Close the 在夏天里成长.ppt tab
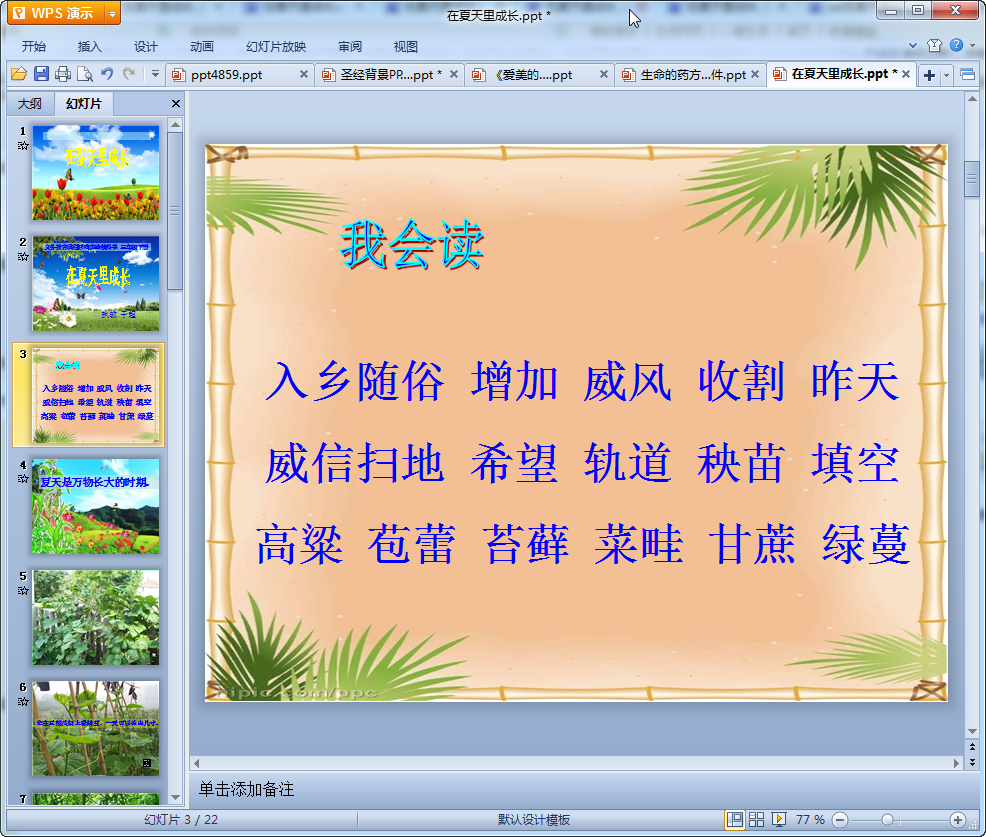Image resolution: width=986 pixels, height=837 pixels. click(x=906, y=74)
